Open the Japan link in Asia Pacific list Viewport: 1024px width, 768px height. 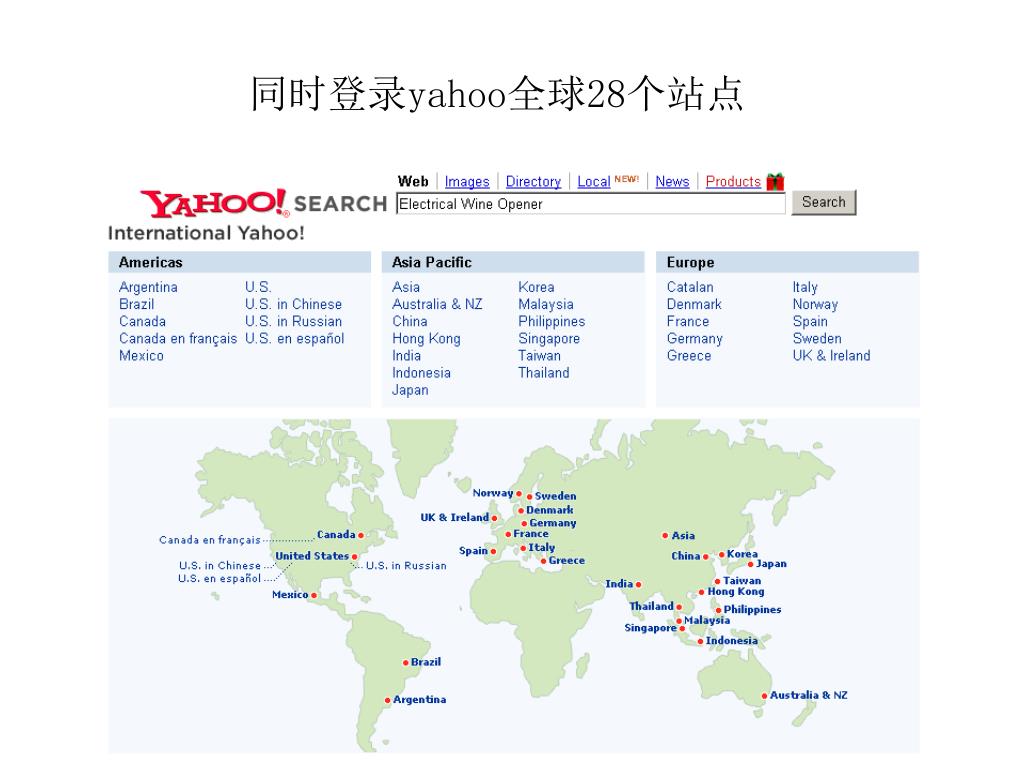click(x=410, y=390)
